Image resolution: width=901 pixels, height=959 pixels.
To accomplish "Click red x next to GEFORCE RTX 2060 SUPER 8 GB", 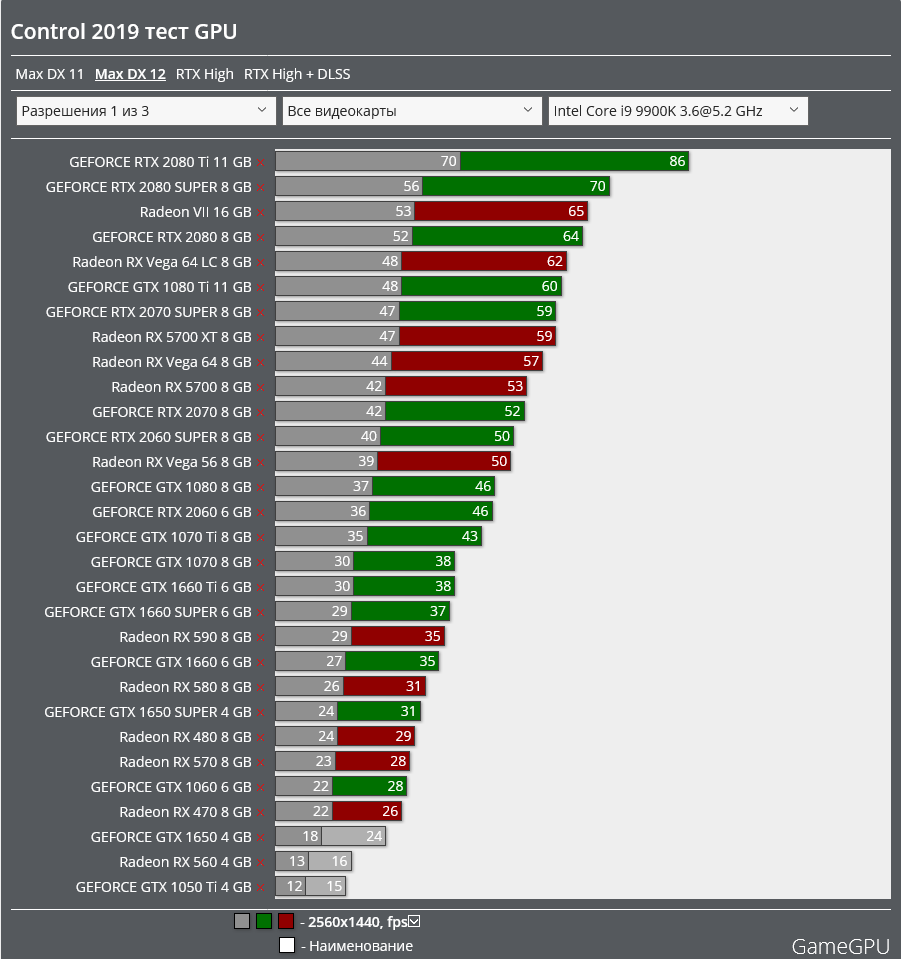I will tap(261, 439).
